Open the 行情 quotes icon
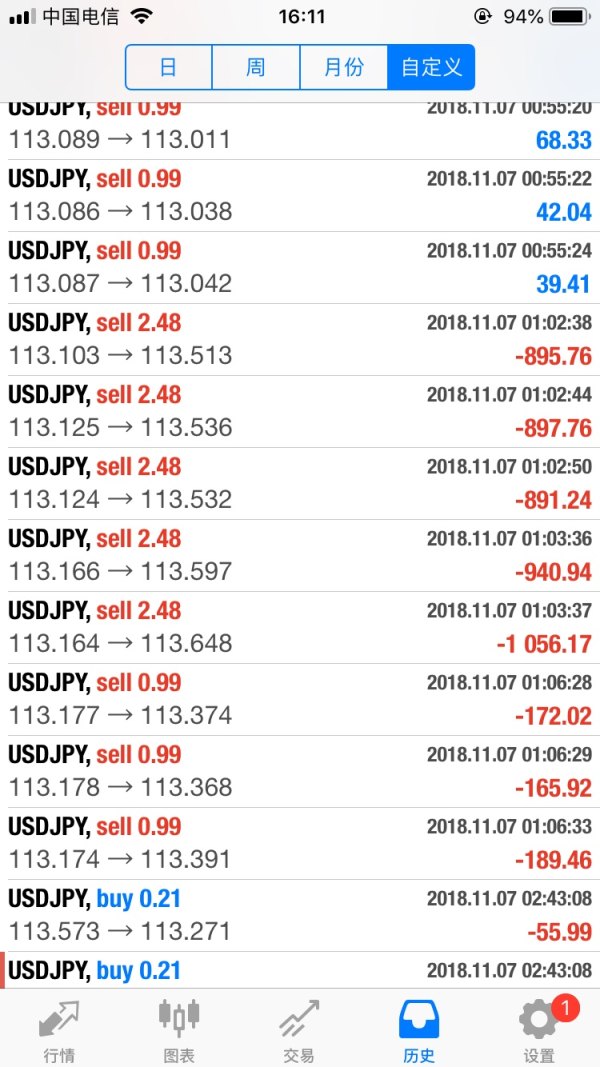 click(x=59, y=1020)
